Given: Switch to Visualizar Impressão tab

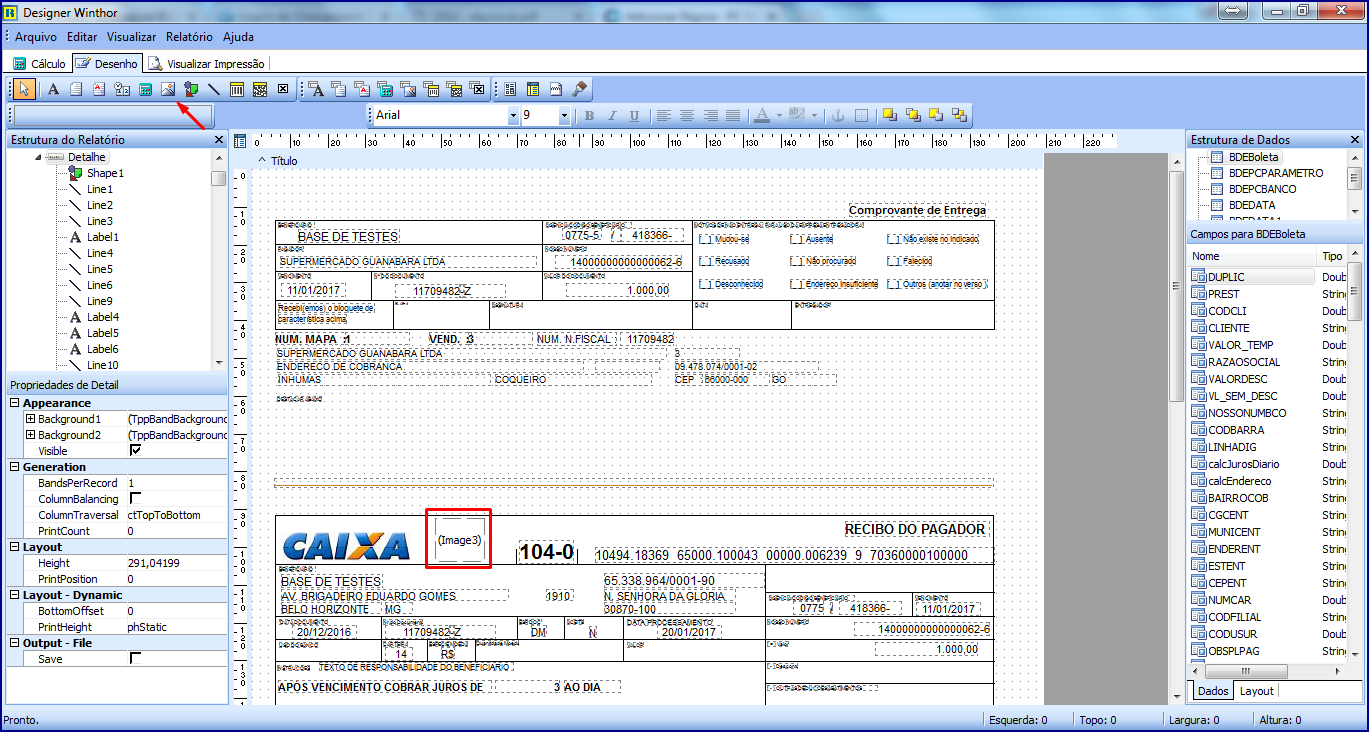Looking at the screenshot, I should 208,64.
